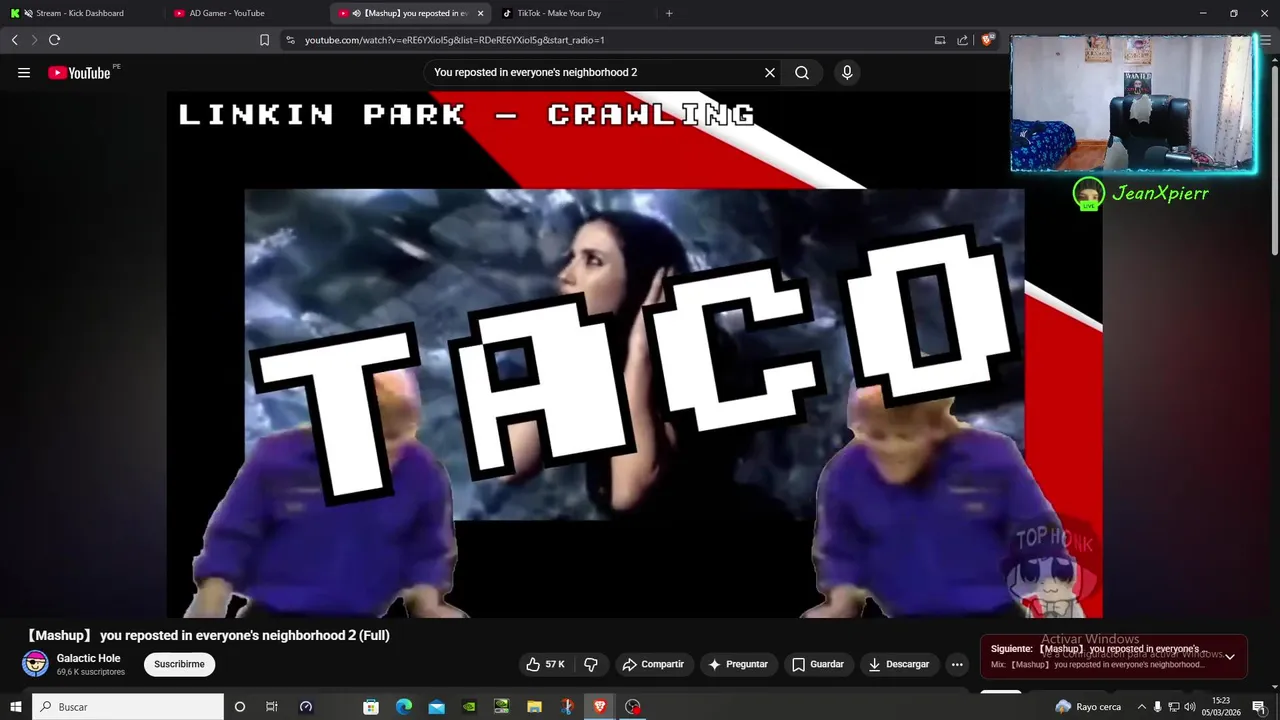View site information icon in address bar
Screen dimensions: 1280x720
(x=290, y=40)
